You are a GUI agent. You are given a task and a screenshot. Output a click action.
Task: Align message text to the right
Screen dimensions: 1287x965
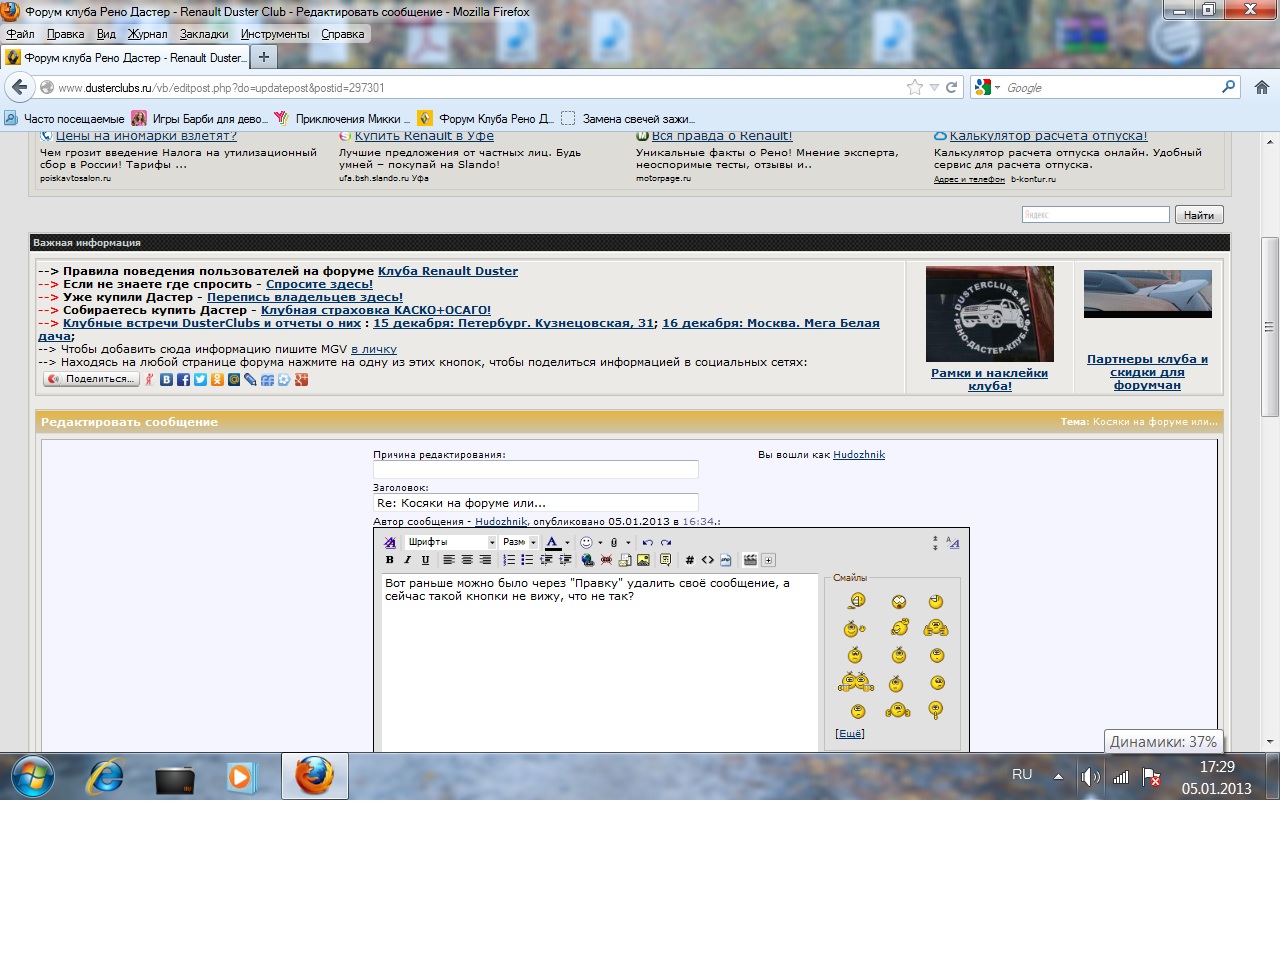485,560
